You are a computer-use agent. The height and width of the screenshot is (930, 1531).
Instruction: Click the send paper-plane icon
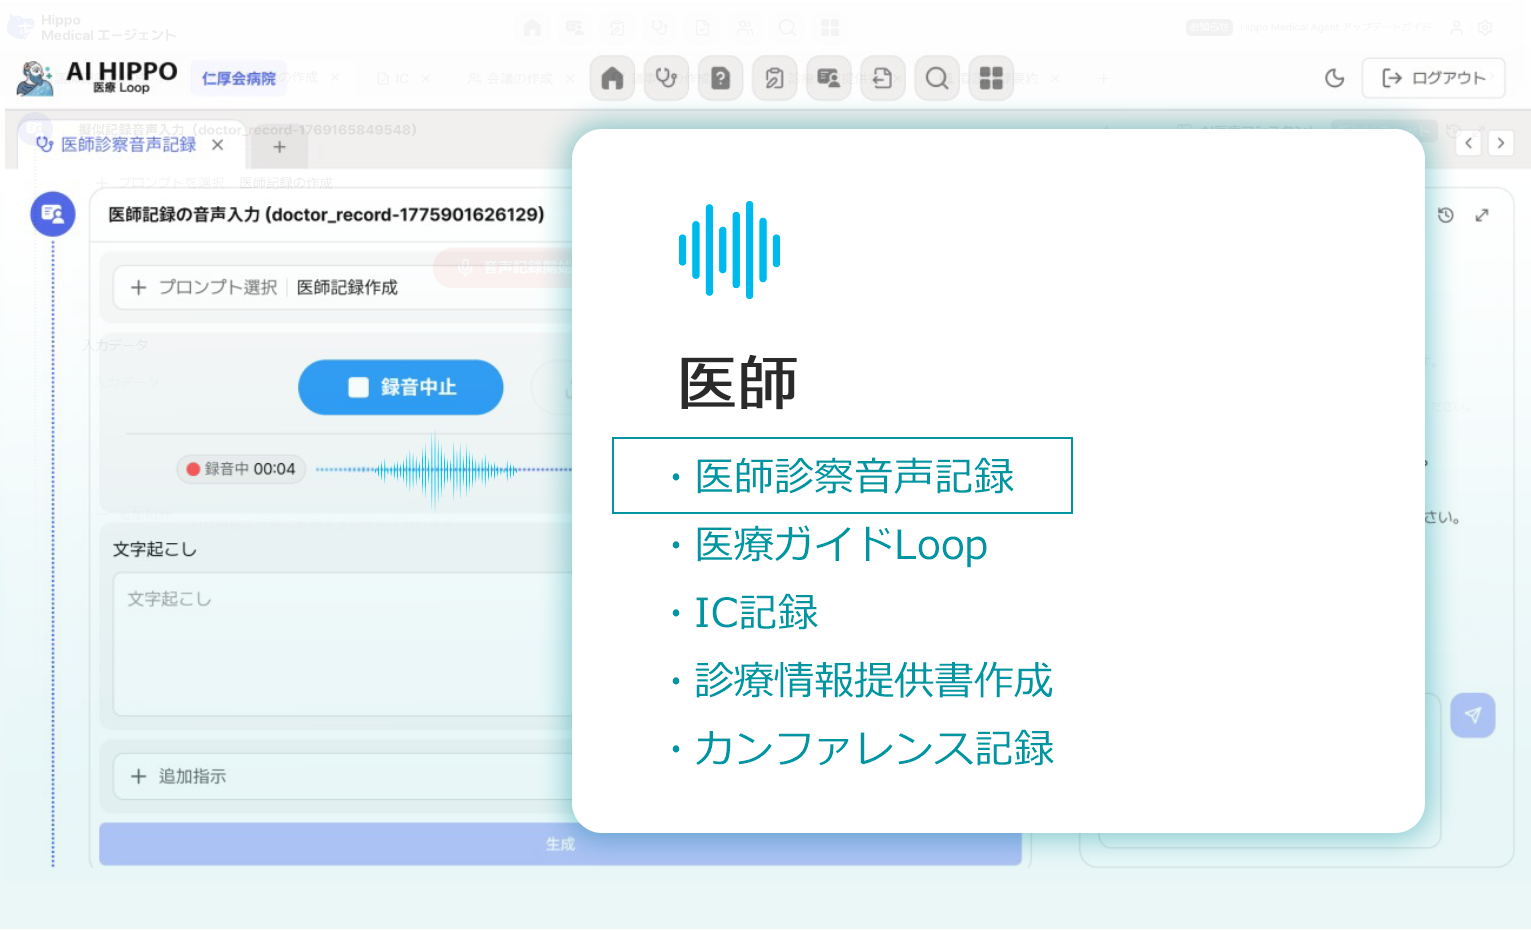pyautogui.click(x=1472, y=715)
